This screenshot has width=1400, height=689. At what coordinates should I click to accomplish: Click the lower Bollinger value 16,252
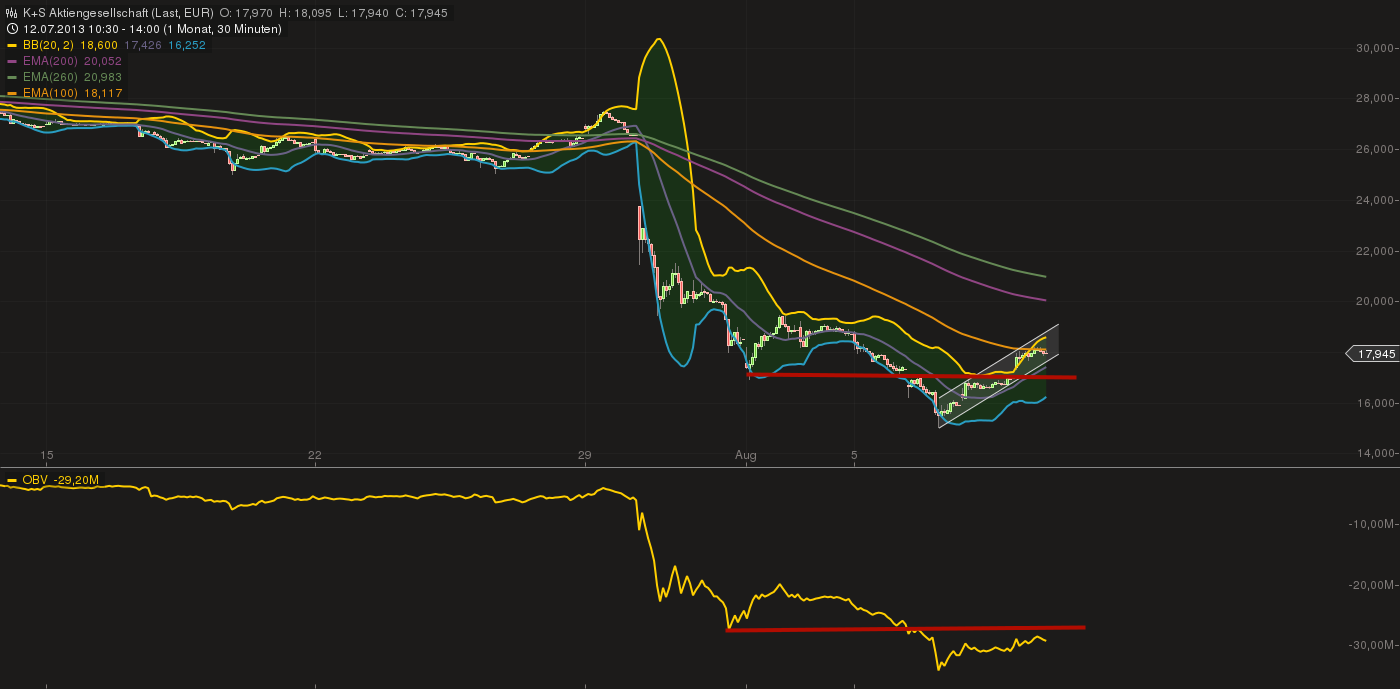tap(187, 45)
